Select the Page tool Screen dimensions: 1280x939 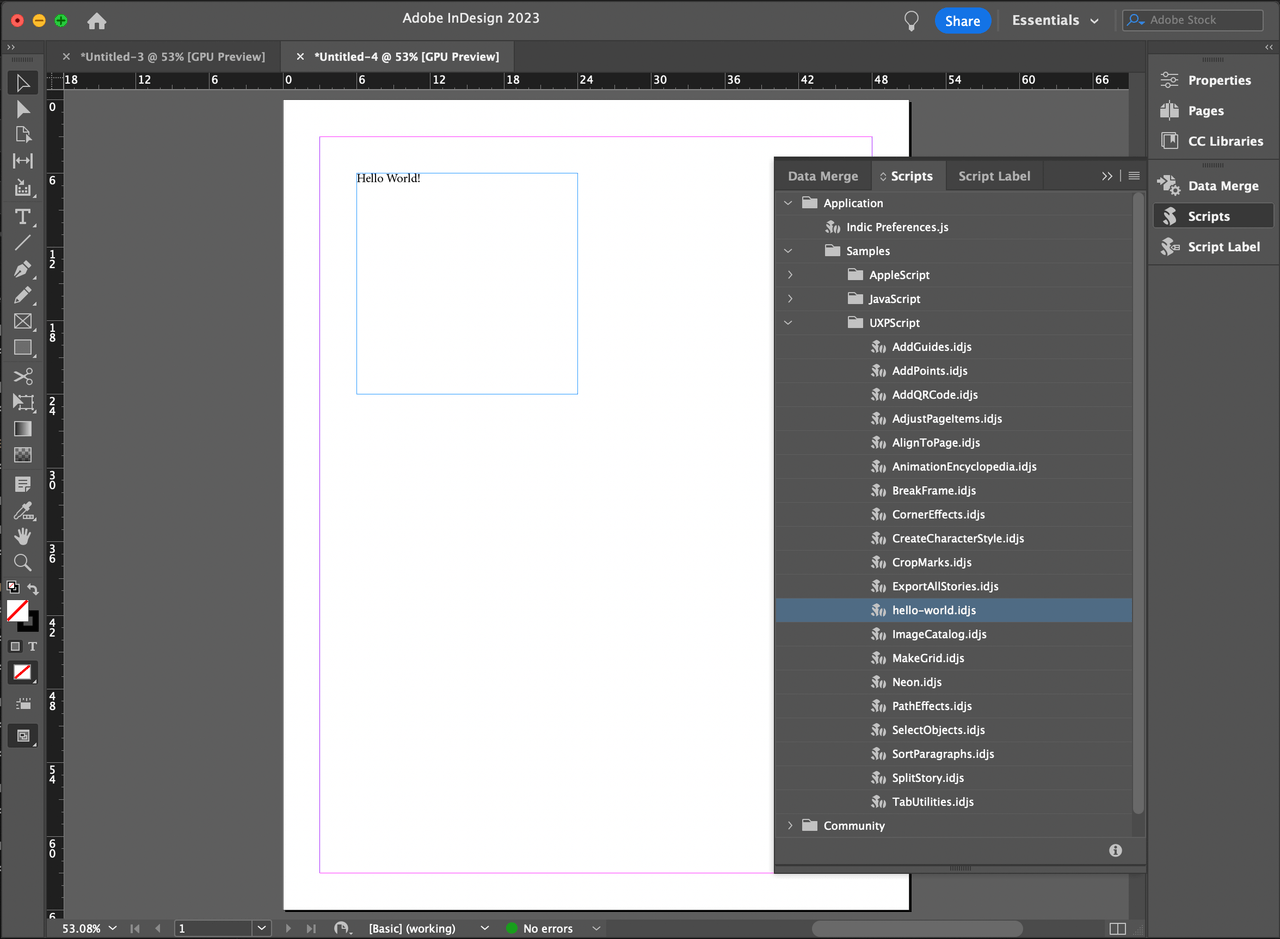point(23,135)
